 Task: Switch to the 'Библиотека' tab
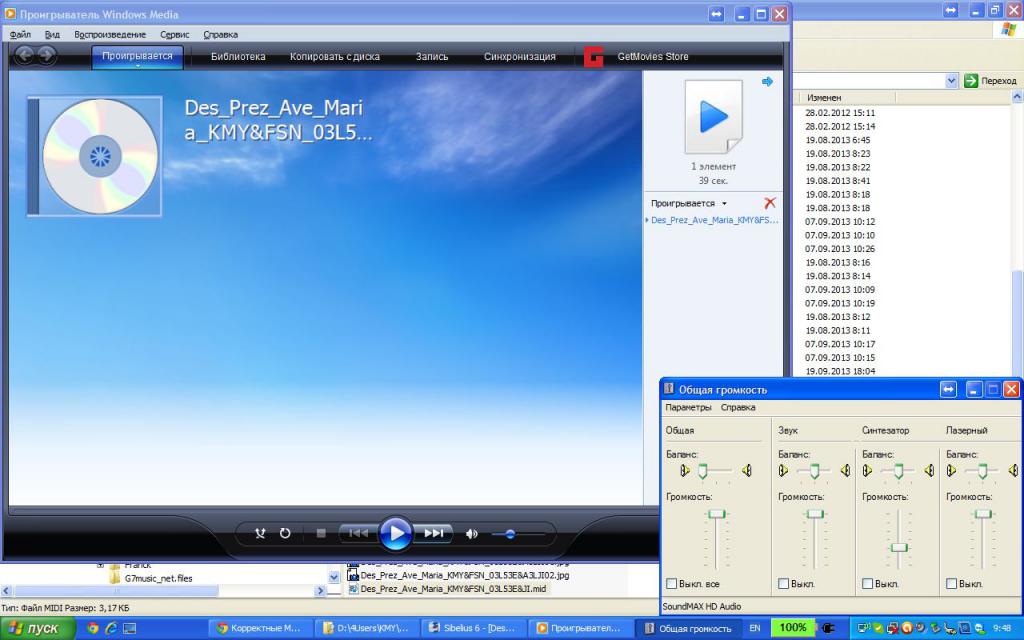238,57
